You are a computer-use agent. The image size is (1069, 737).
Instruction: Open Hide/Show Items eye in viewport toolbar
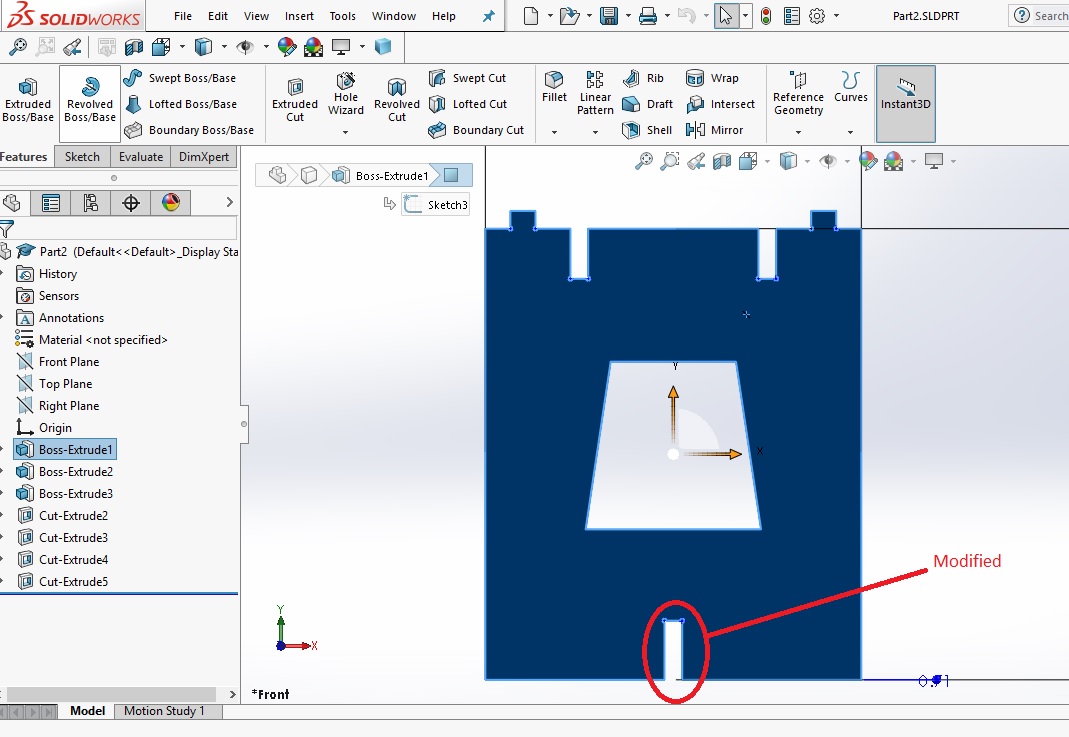point(828,161)
